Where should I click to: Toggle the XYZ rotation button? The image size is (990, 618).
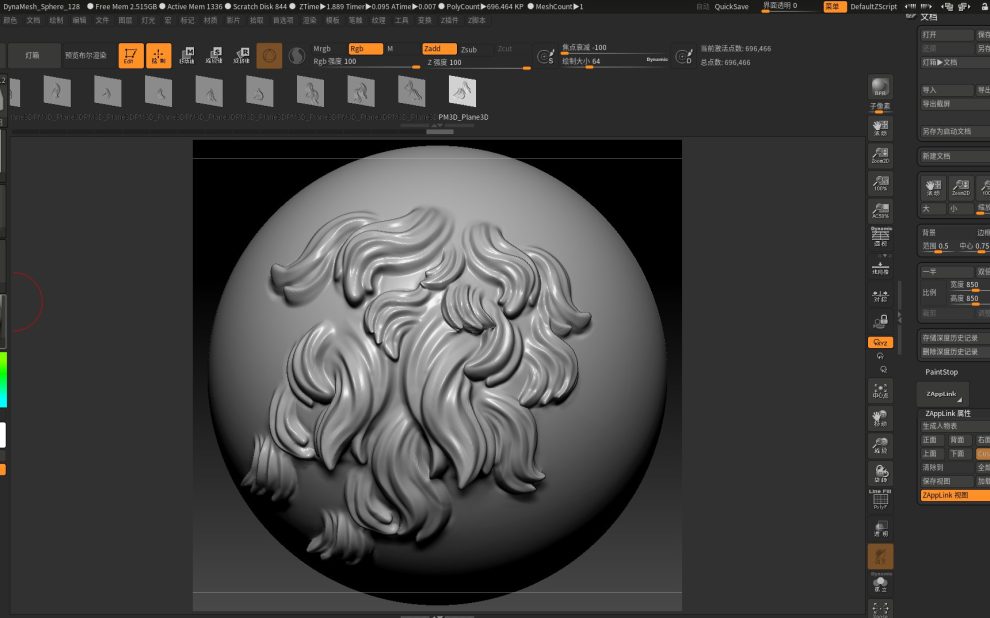880,342
